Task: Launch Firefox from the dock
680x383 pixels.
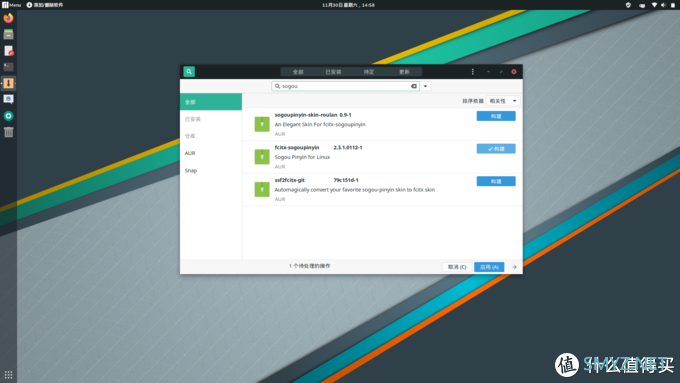Action: coord(8,18)
